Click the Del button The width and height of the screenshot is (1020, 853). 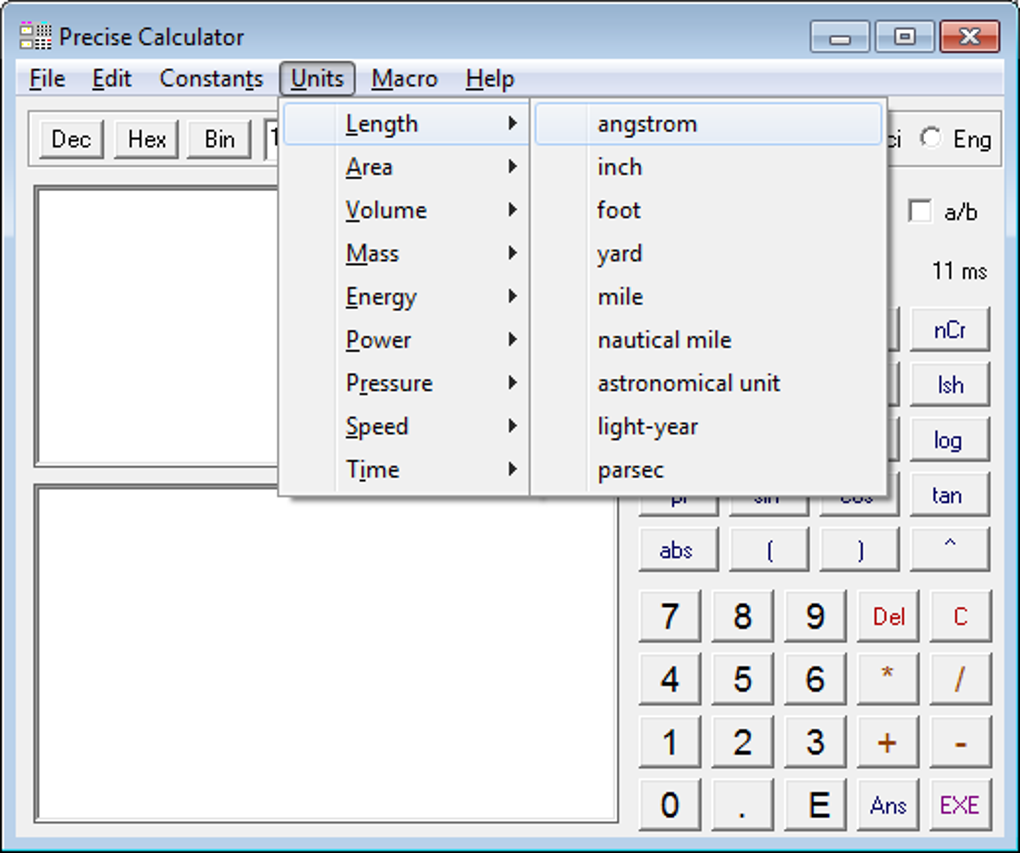point(888,617)
